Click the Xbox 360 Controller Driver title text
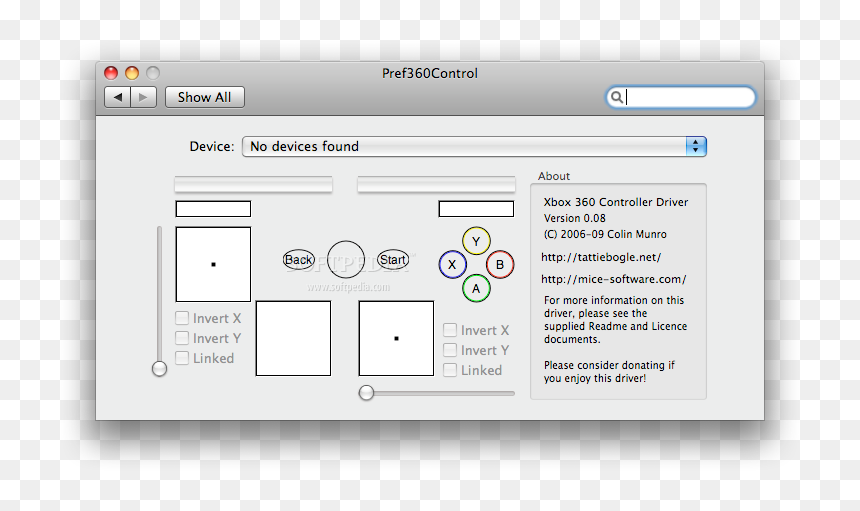The width and height of the screenshot is (860, 511). pos(615,202)
